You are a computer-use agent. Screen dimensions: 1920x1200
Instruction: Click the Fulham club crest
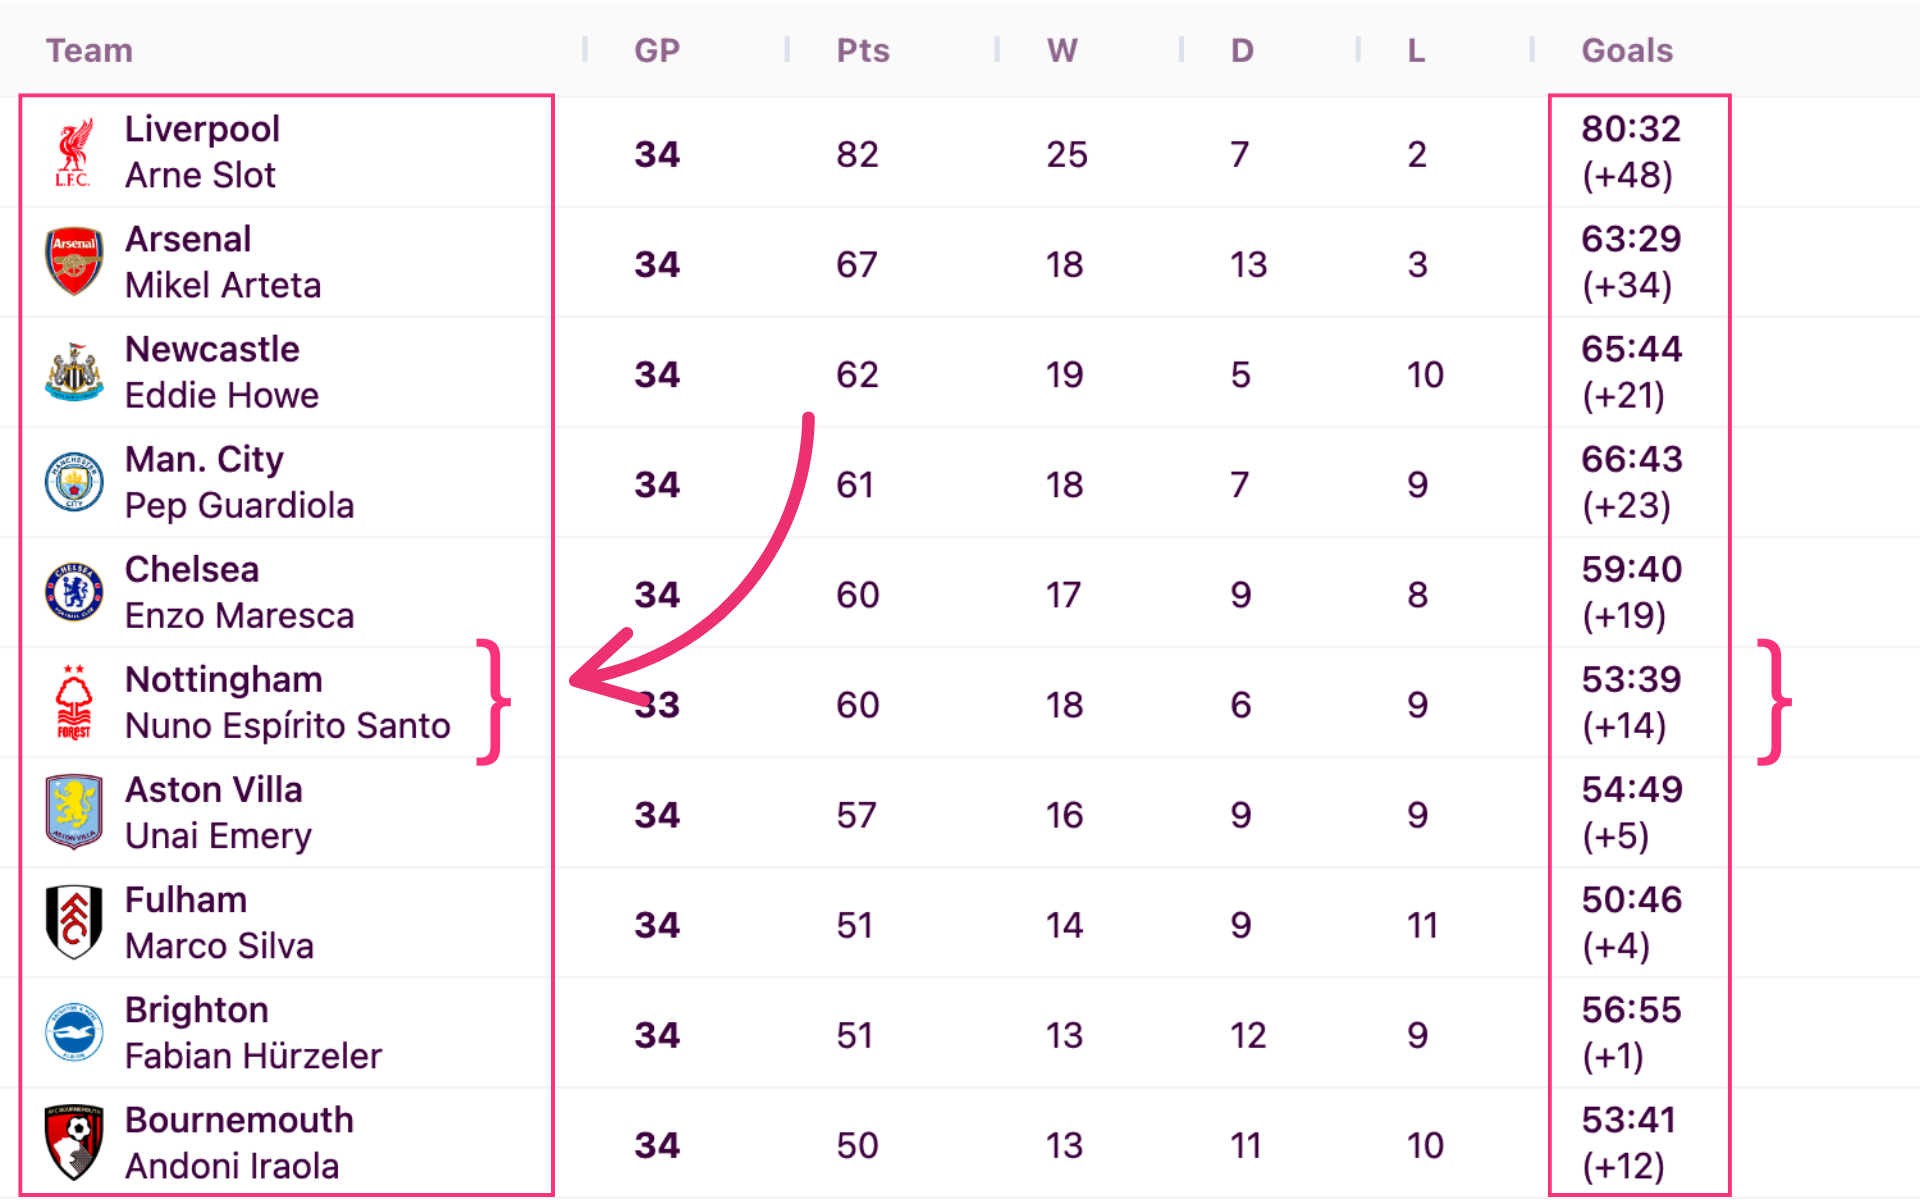tap(74, 922)
